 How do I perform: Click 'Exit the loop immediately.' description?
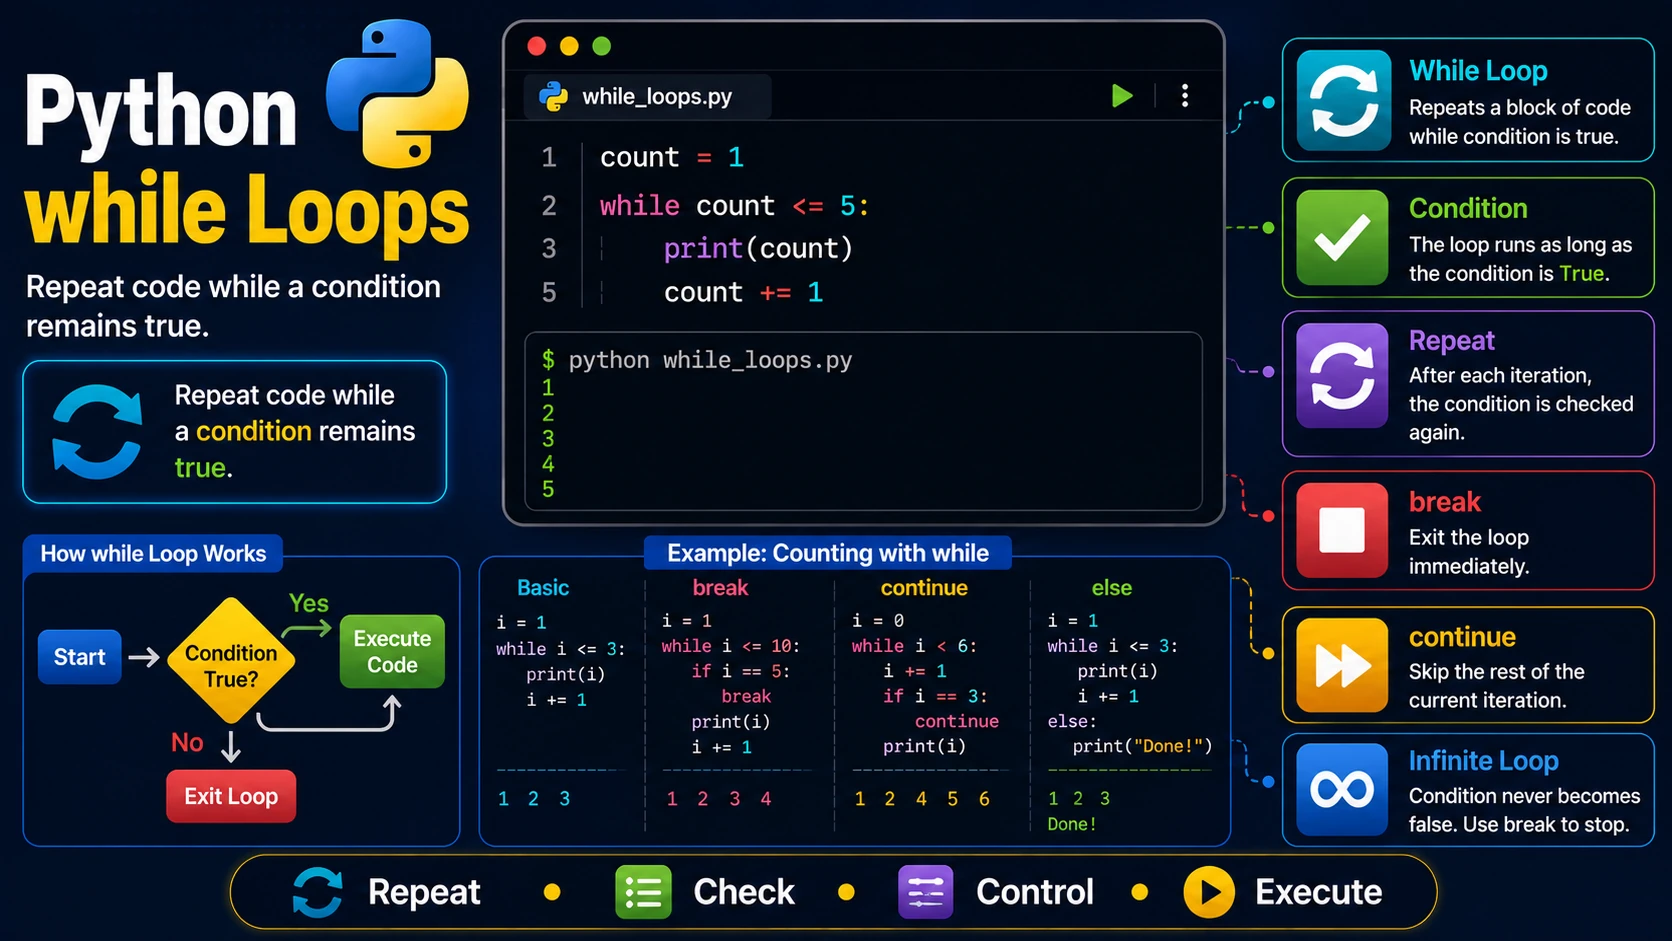1469,552
